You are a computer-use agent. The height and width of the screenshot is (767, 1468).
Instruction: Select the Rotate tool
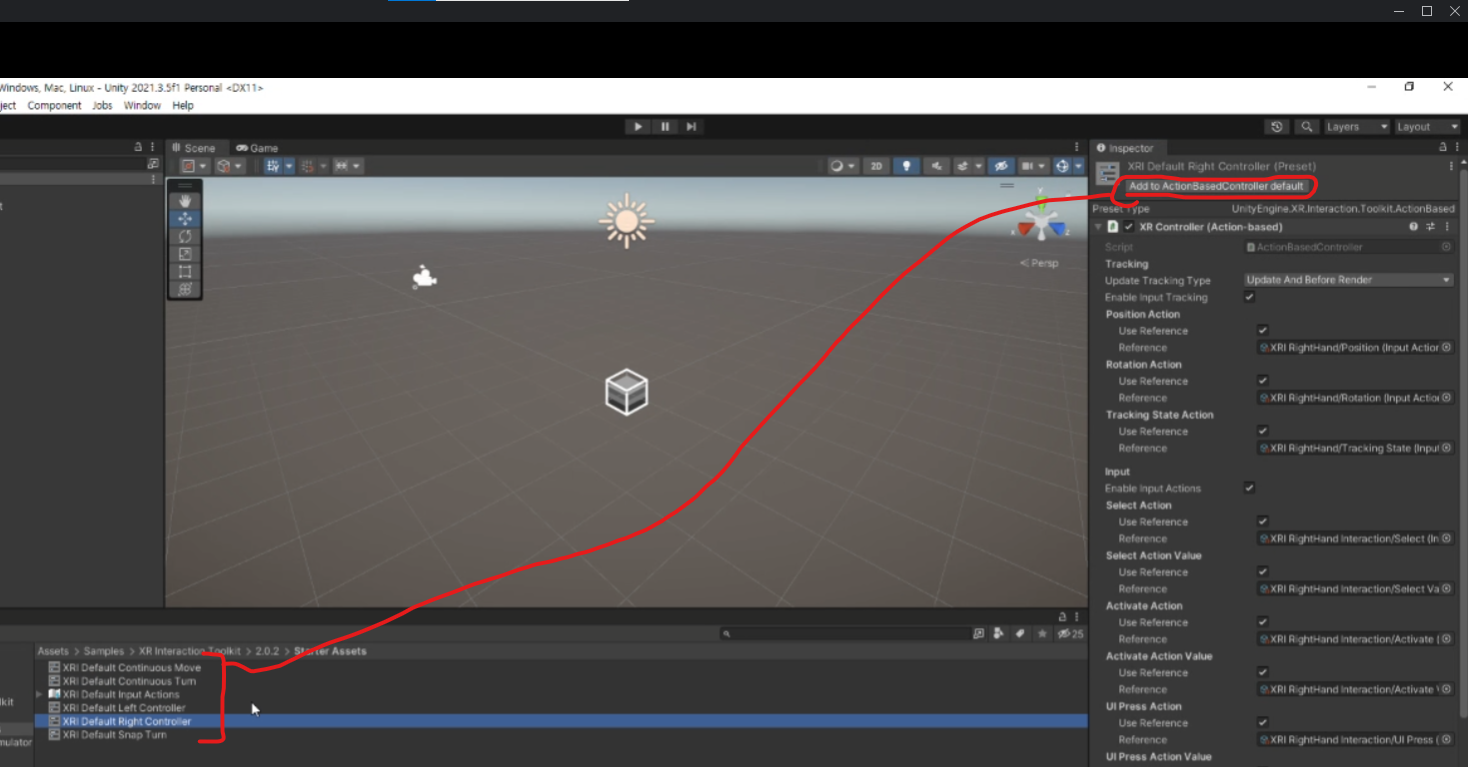[185, 236]
